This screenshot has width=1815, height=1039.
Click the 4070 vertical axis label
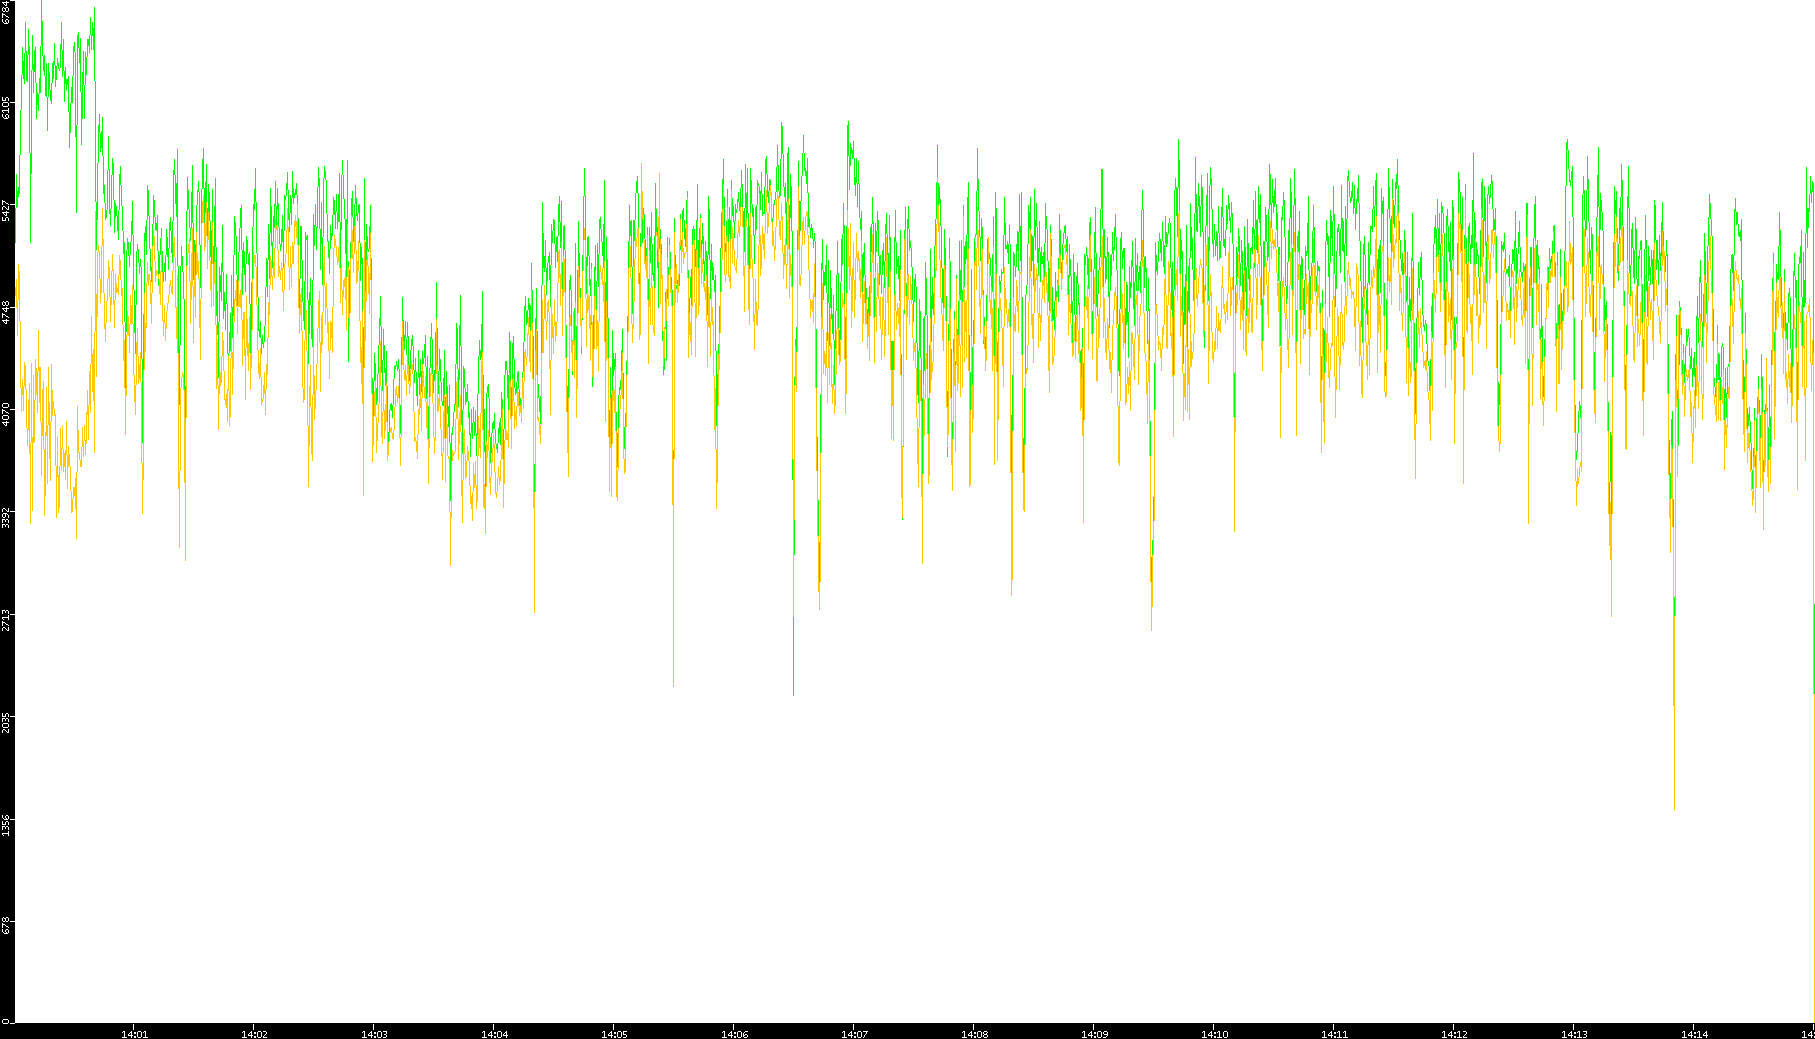tap(7, 415)
